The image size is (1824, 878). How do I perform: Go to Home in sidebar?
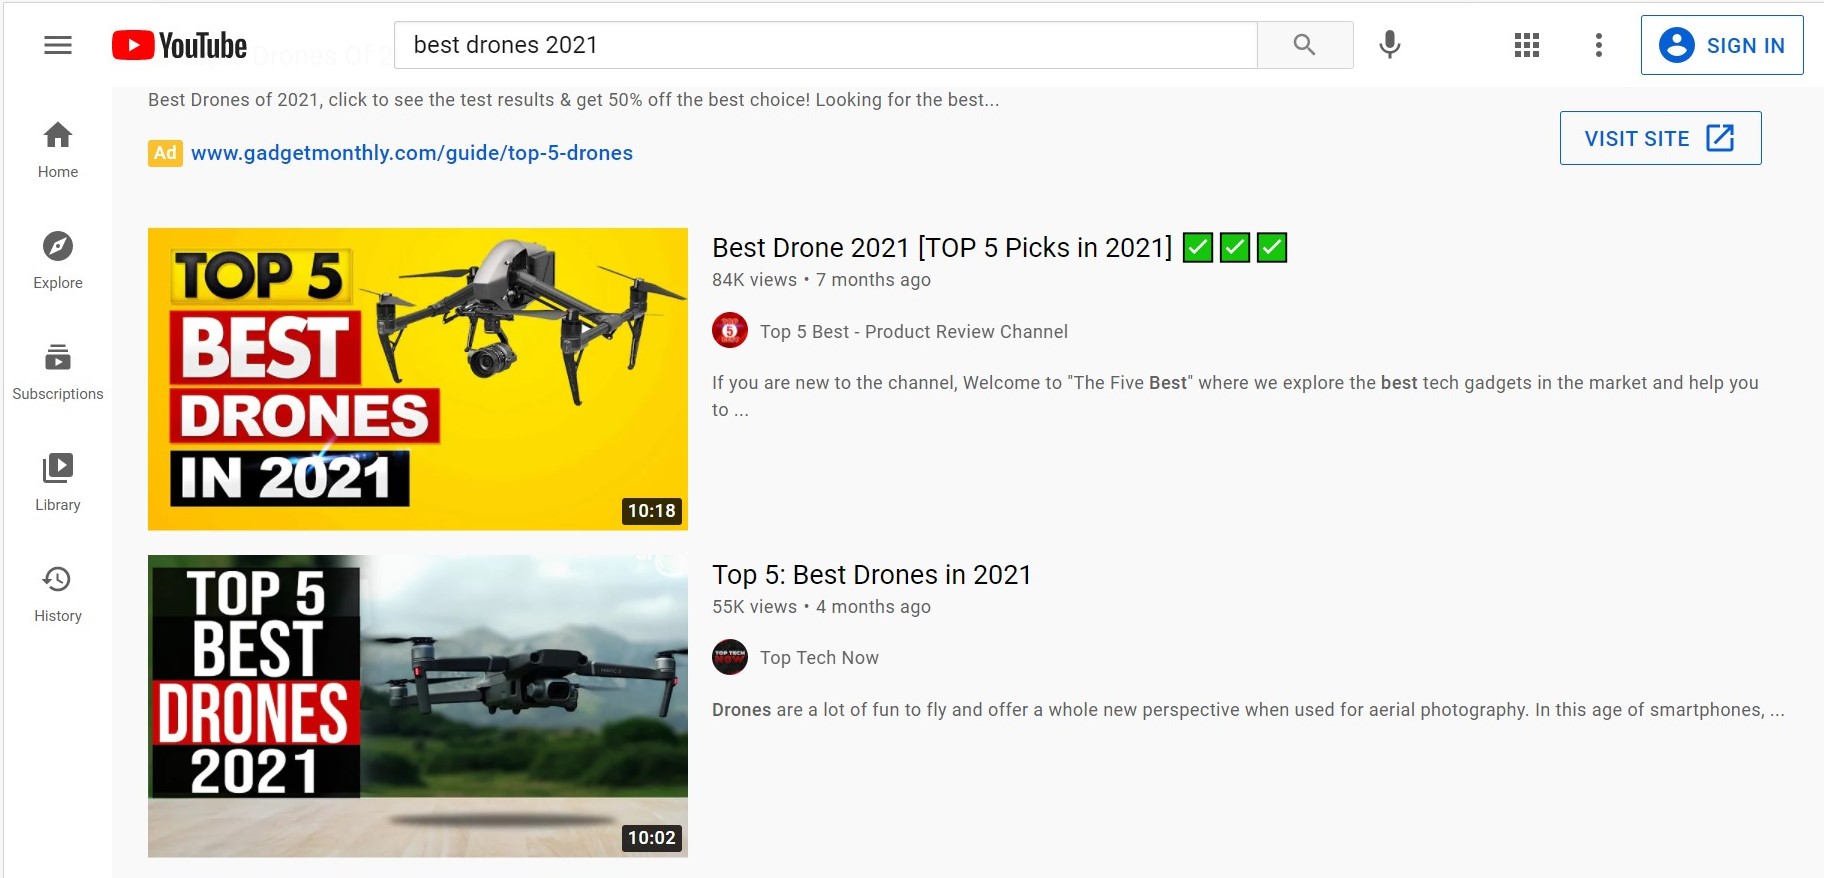click(x=58, y=150)
